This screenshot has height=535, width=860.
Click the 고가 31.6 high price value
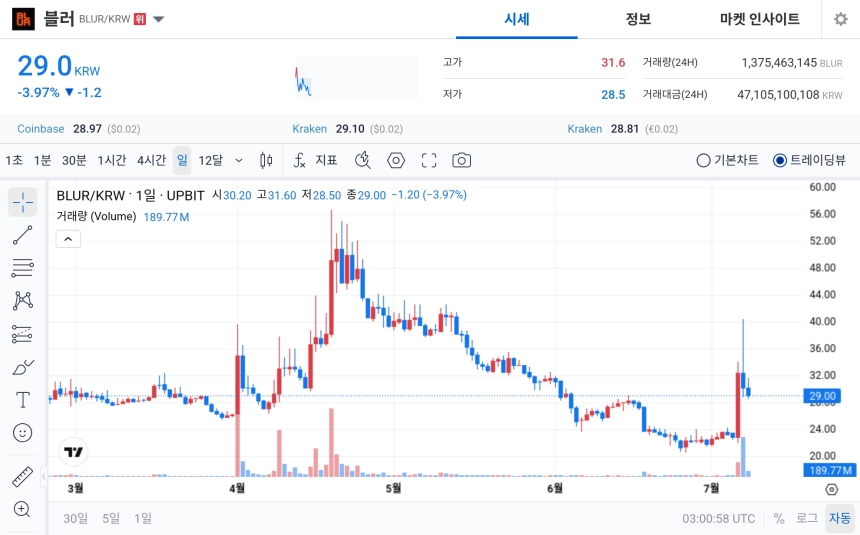pos(613,63)
